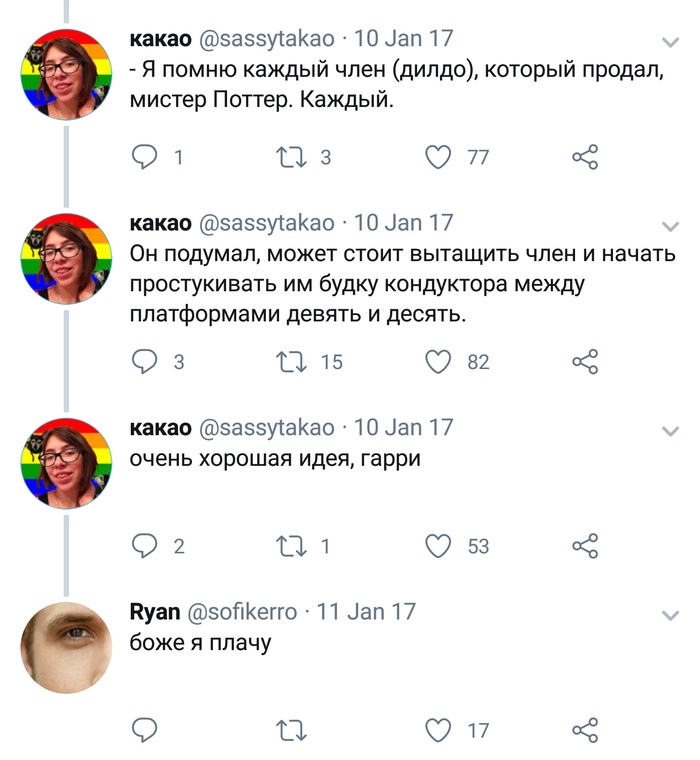Share the 'очень хорошая идея, гарри' tweet

coord(585,546)
